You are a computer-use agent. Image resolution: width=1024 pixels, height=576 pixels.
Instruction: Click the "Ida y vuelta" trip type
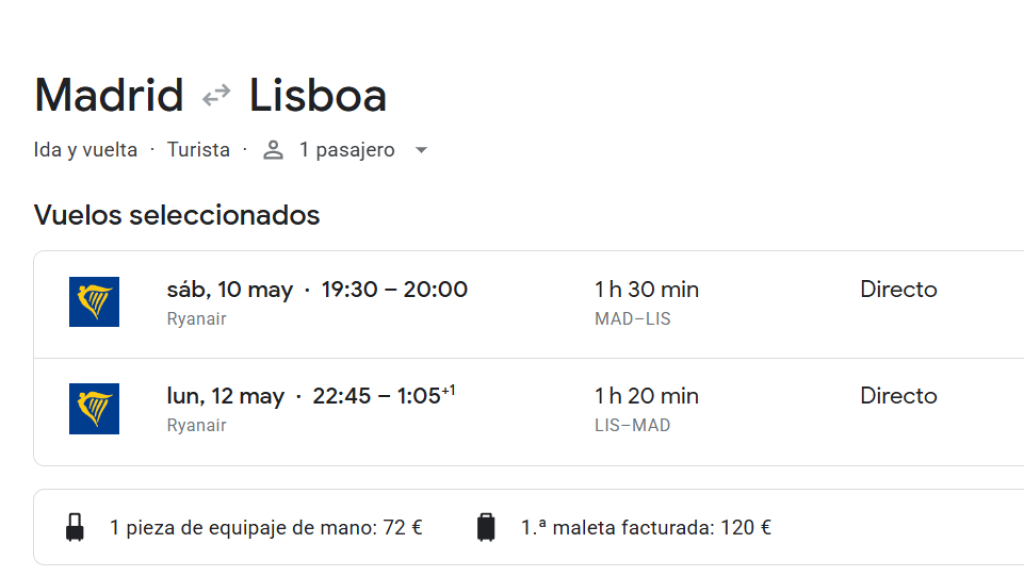(86, 150)
